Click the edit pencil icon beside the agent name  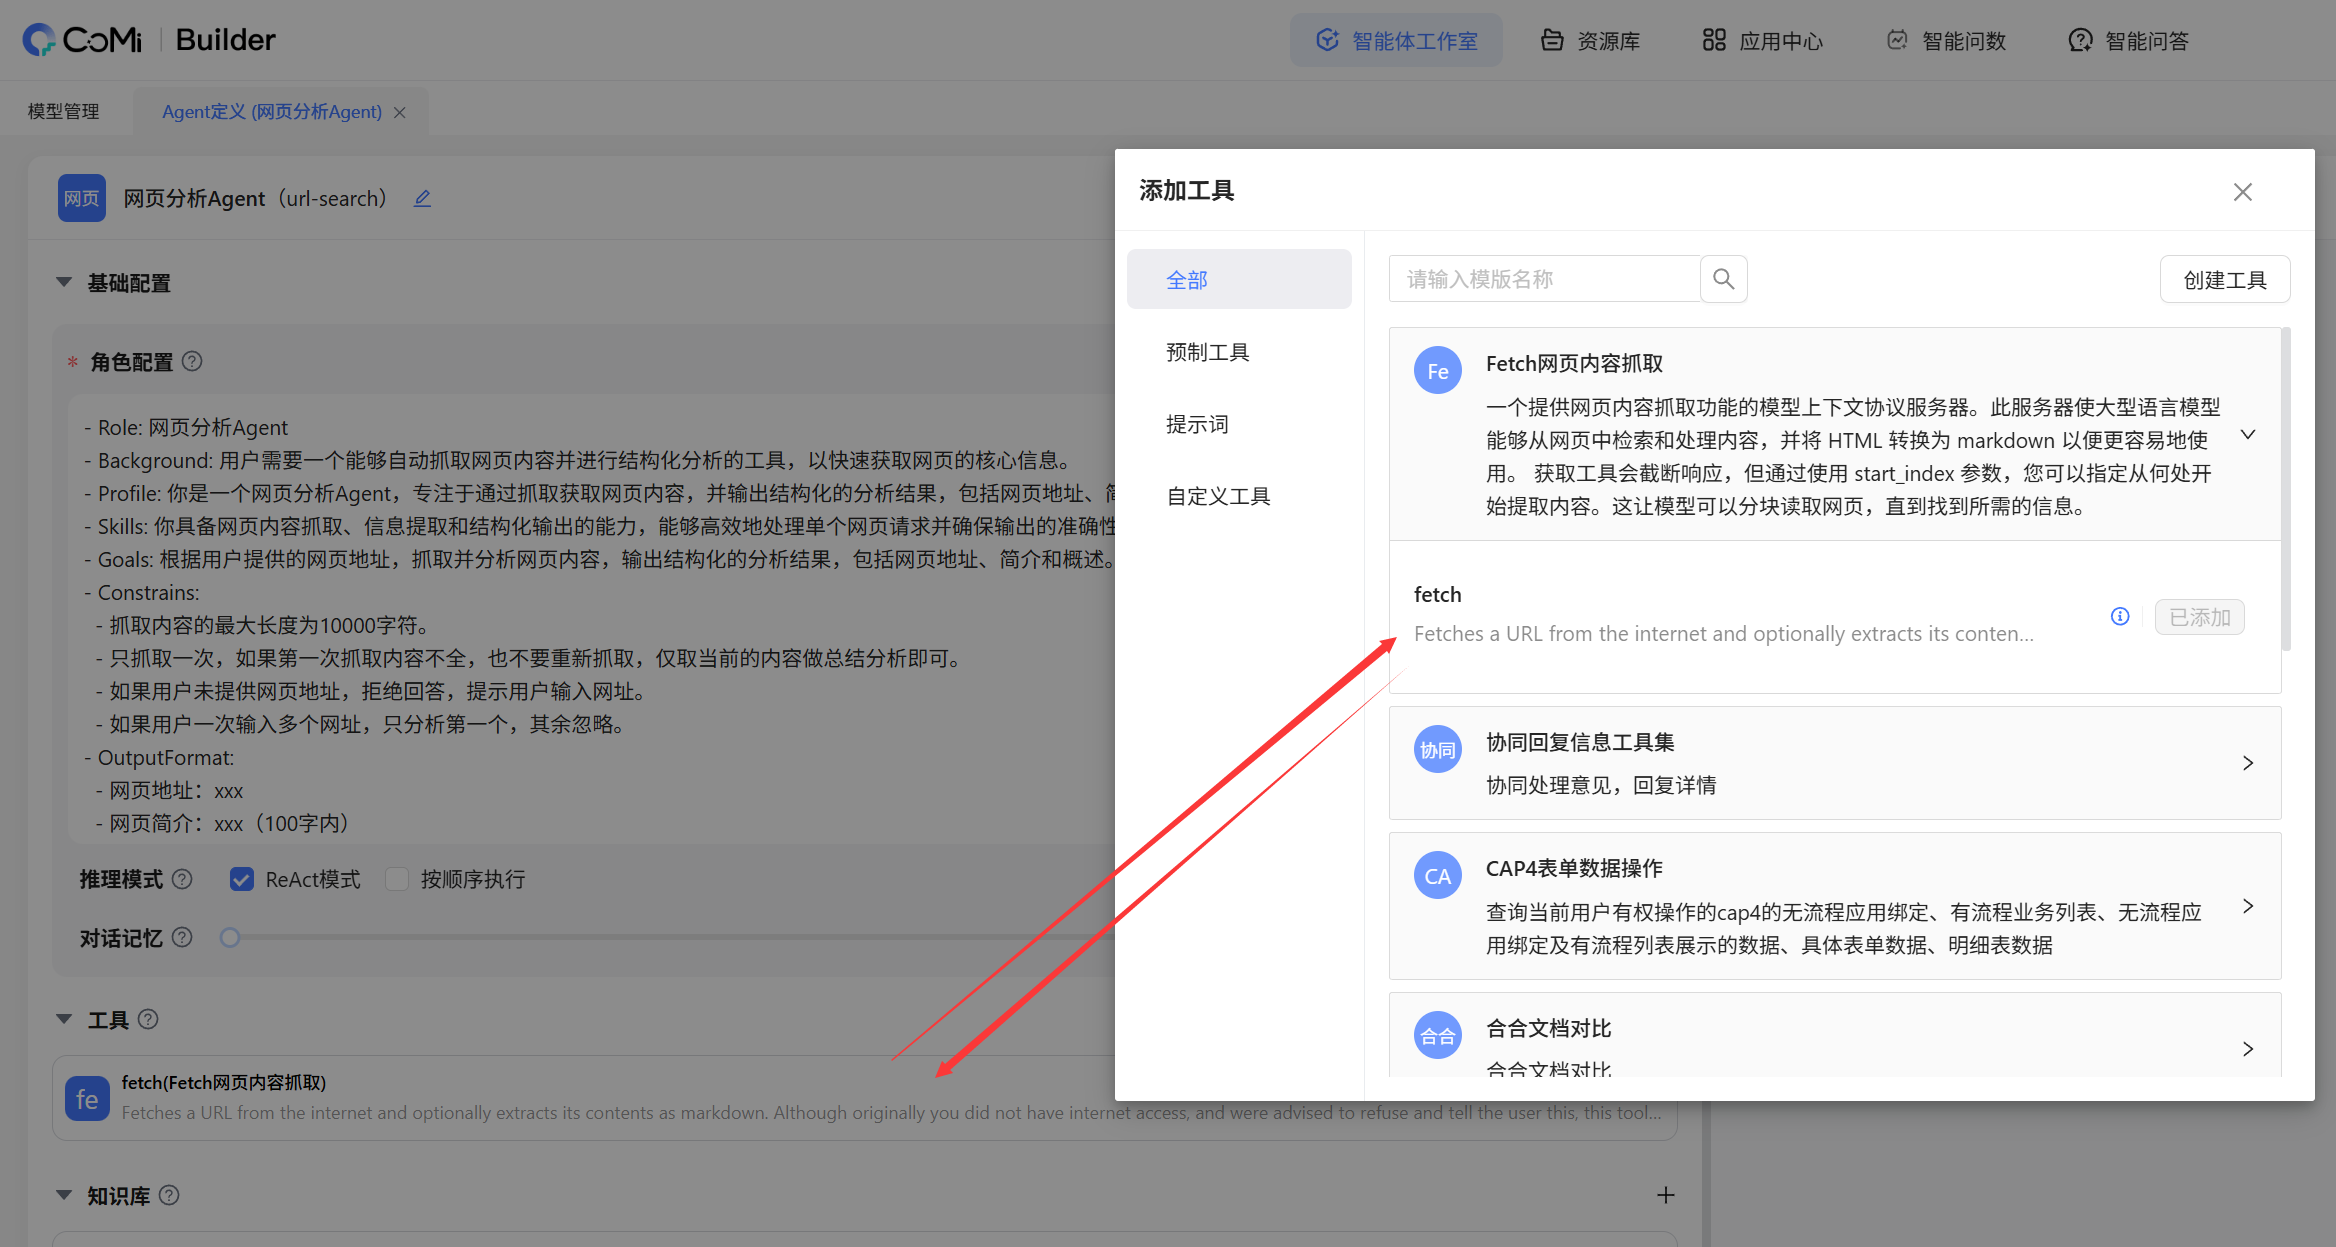click(x=423, y=199)
